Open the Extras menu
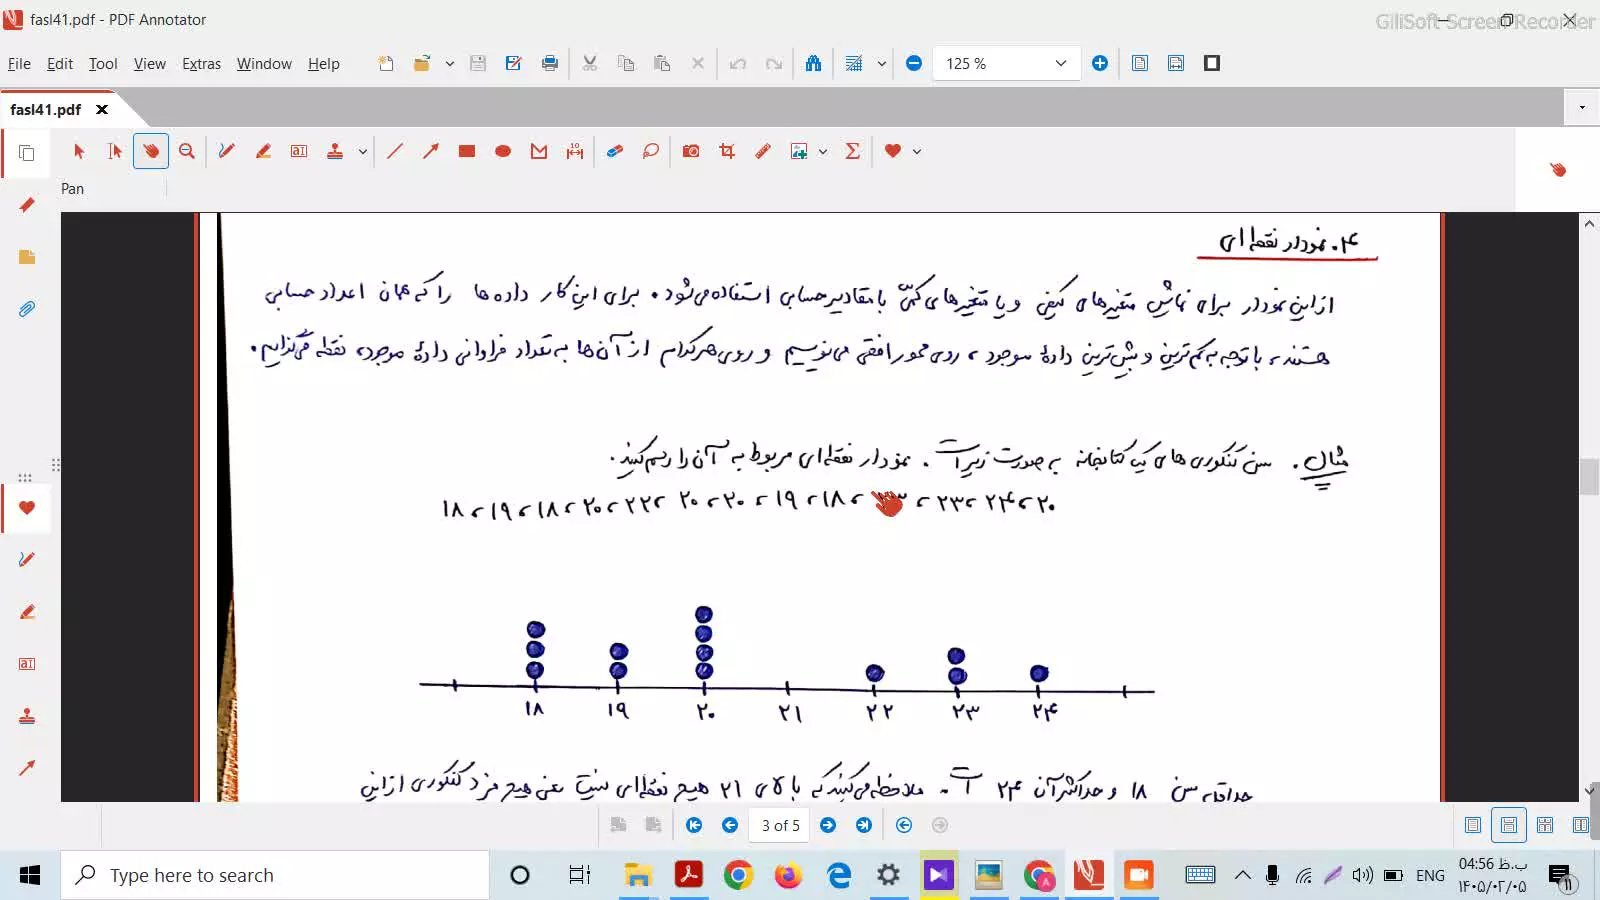The height and width of the screenshot is (900, 1600). point(201,63)
